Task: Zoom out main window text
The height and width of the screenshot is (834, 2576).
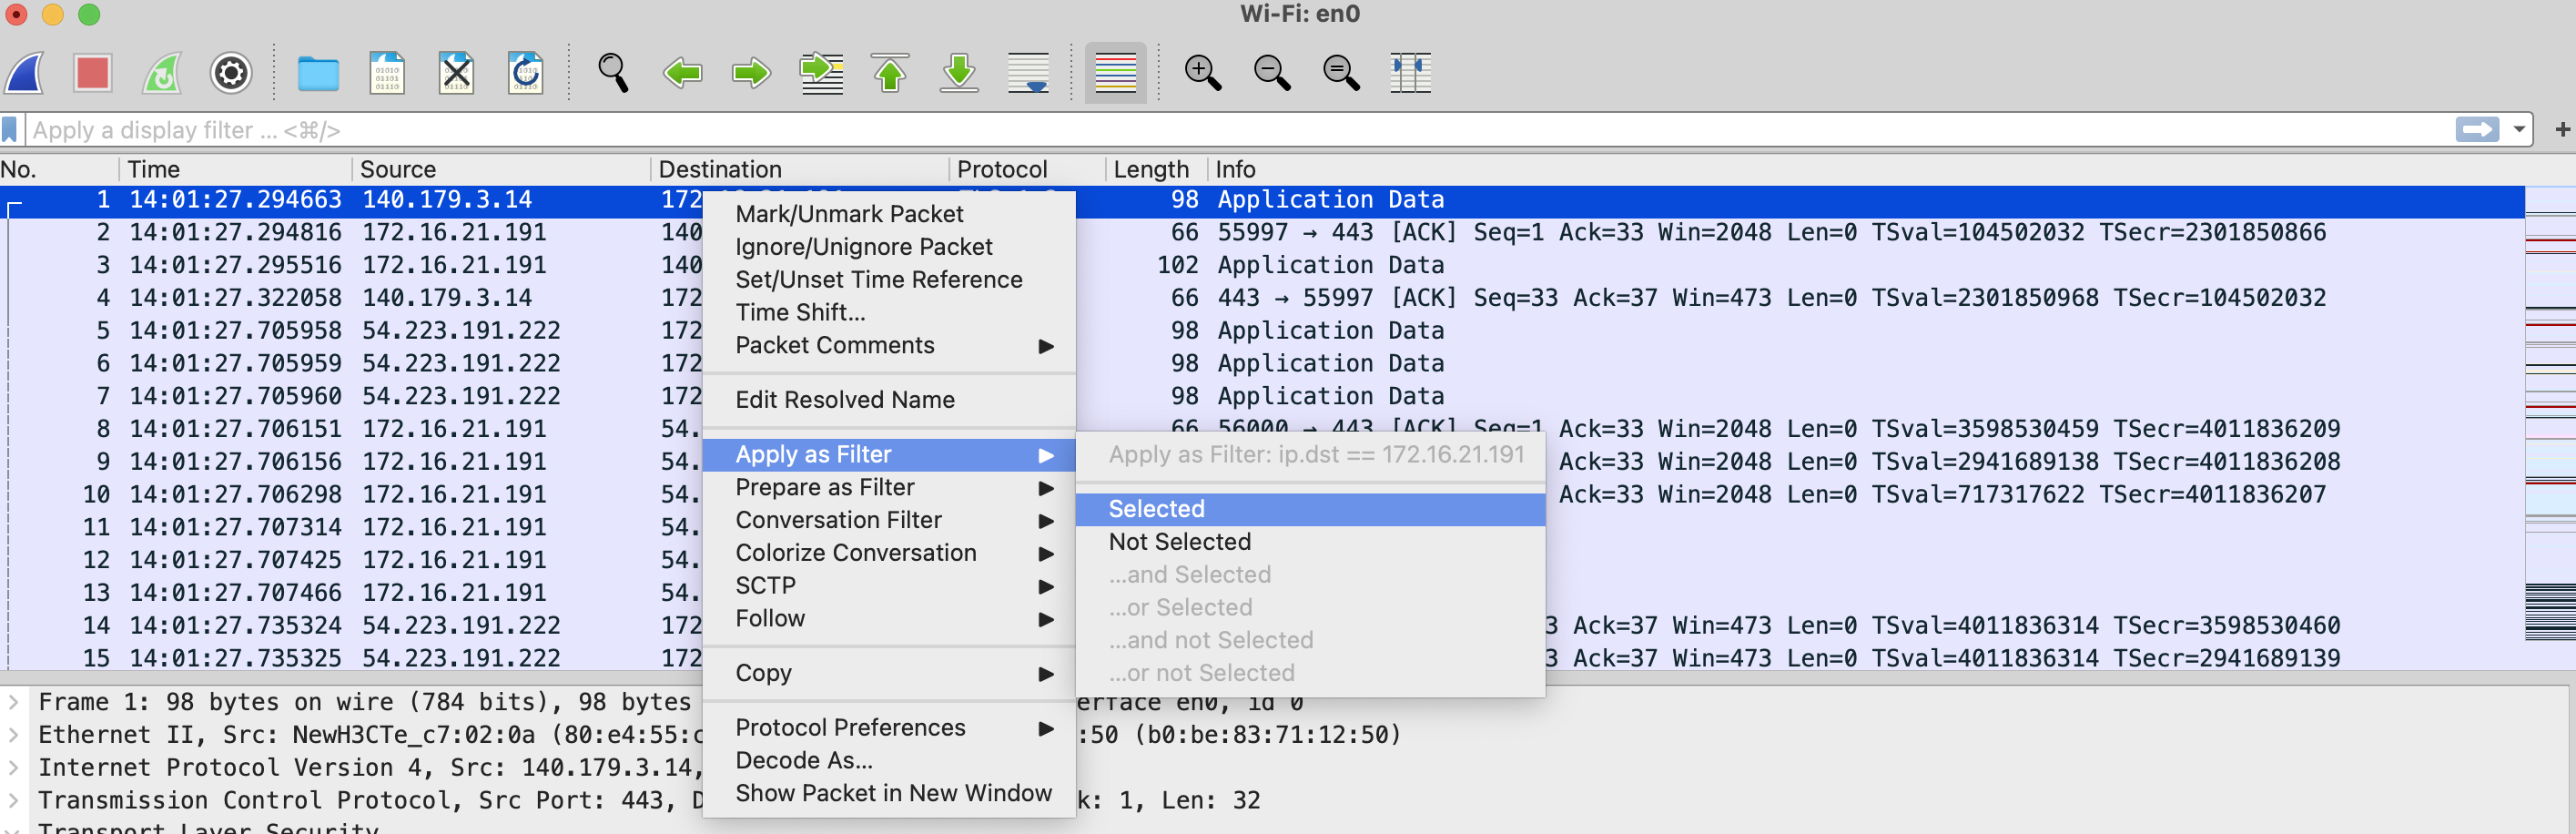Action: click(x=1272, y=72)
